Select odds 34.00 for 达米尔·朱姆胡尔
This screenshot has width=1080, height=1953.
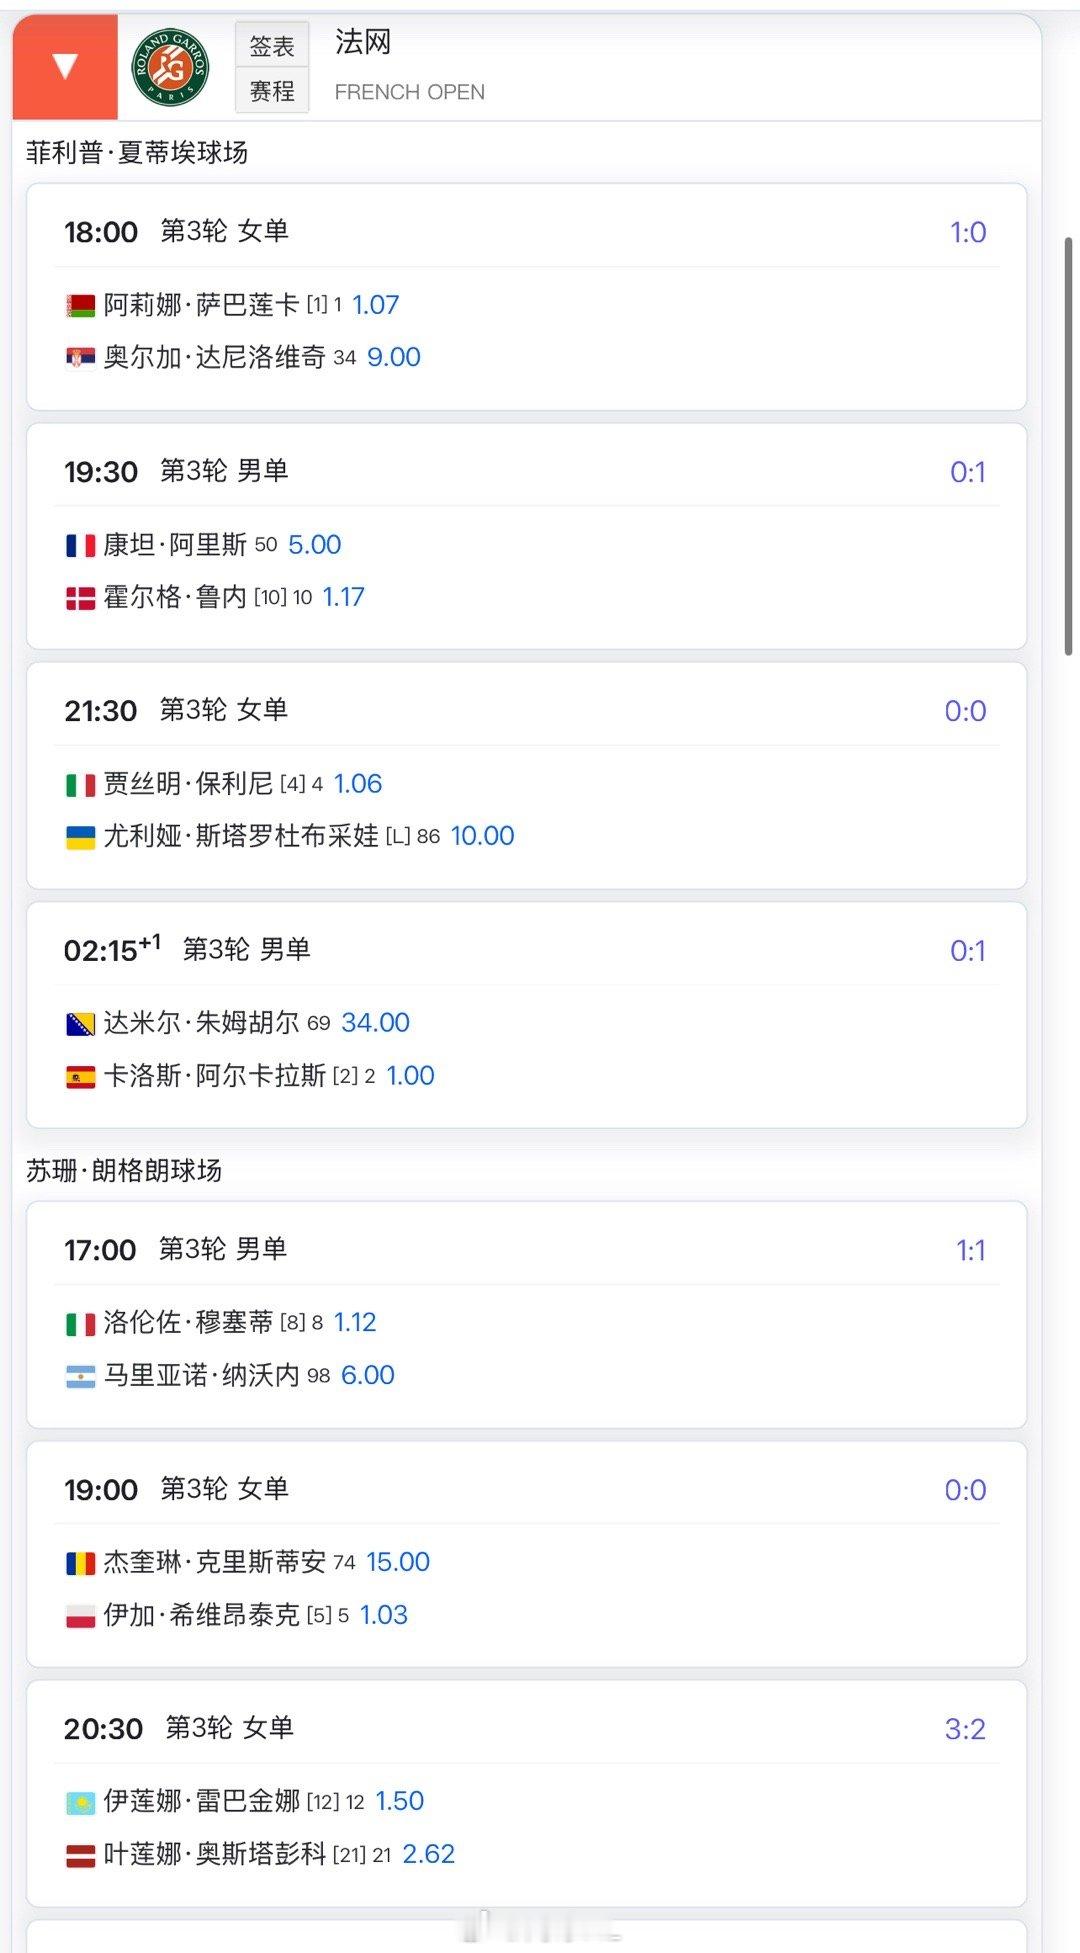376,1023
